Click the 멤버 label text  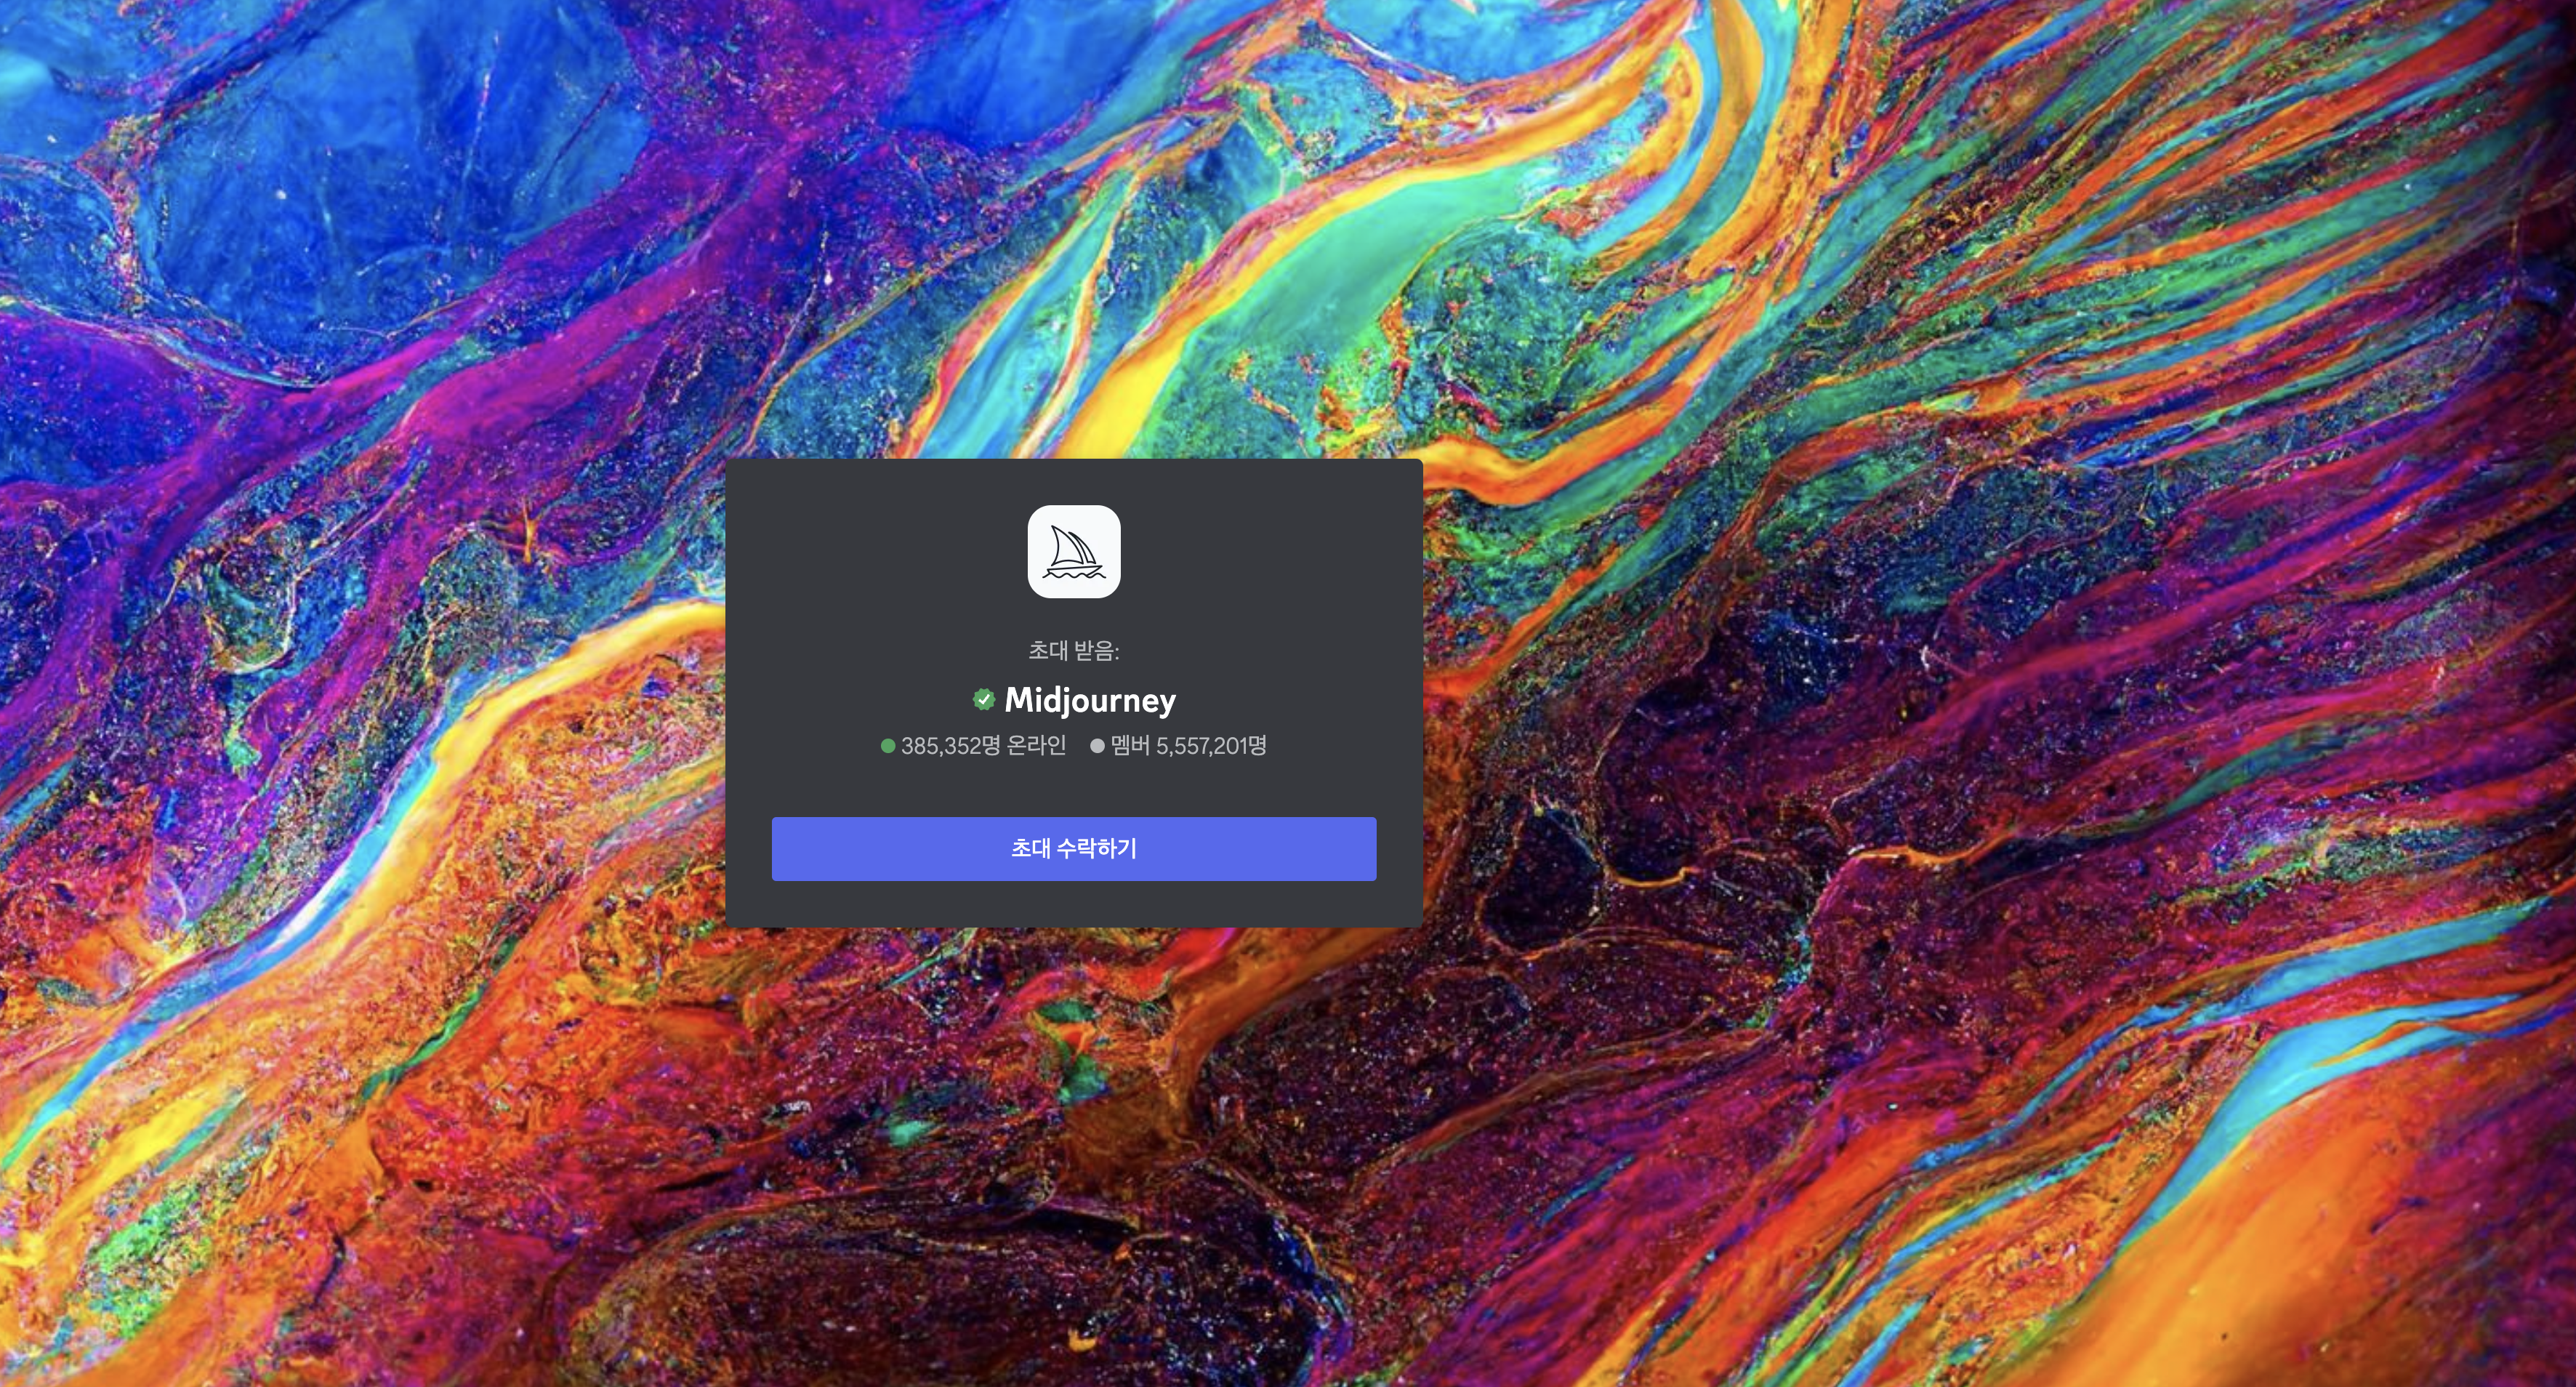pos(1130,746)
